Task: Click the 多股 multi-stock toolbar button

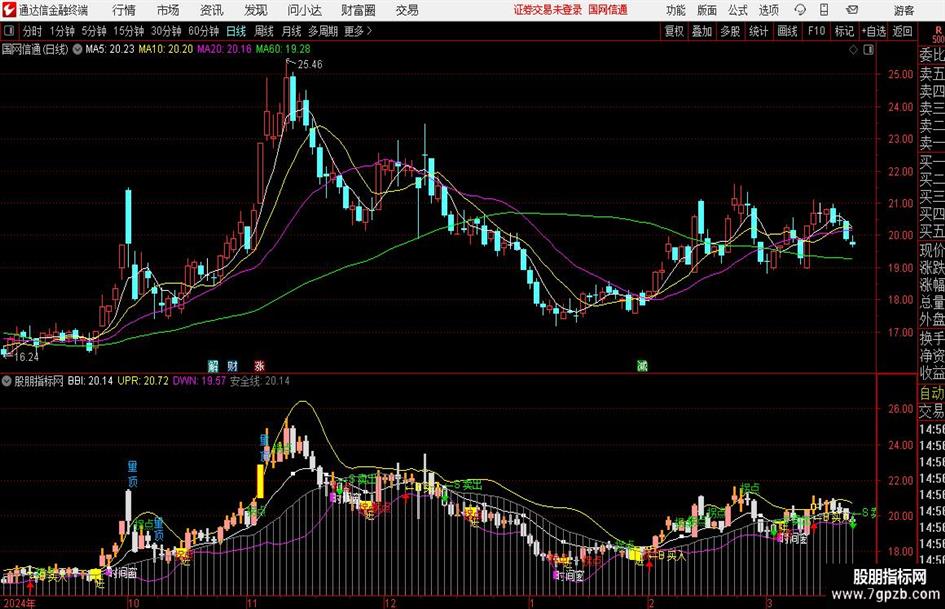Action: click(730, 31)
